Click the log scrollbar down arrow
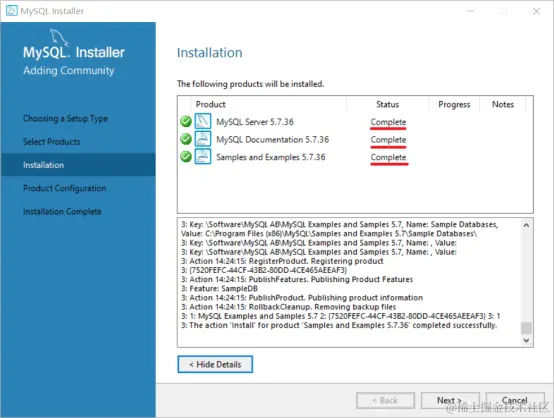Viewport: 554px width, 418px height. (526, 340)
